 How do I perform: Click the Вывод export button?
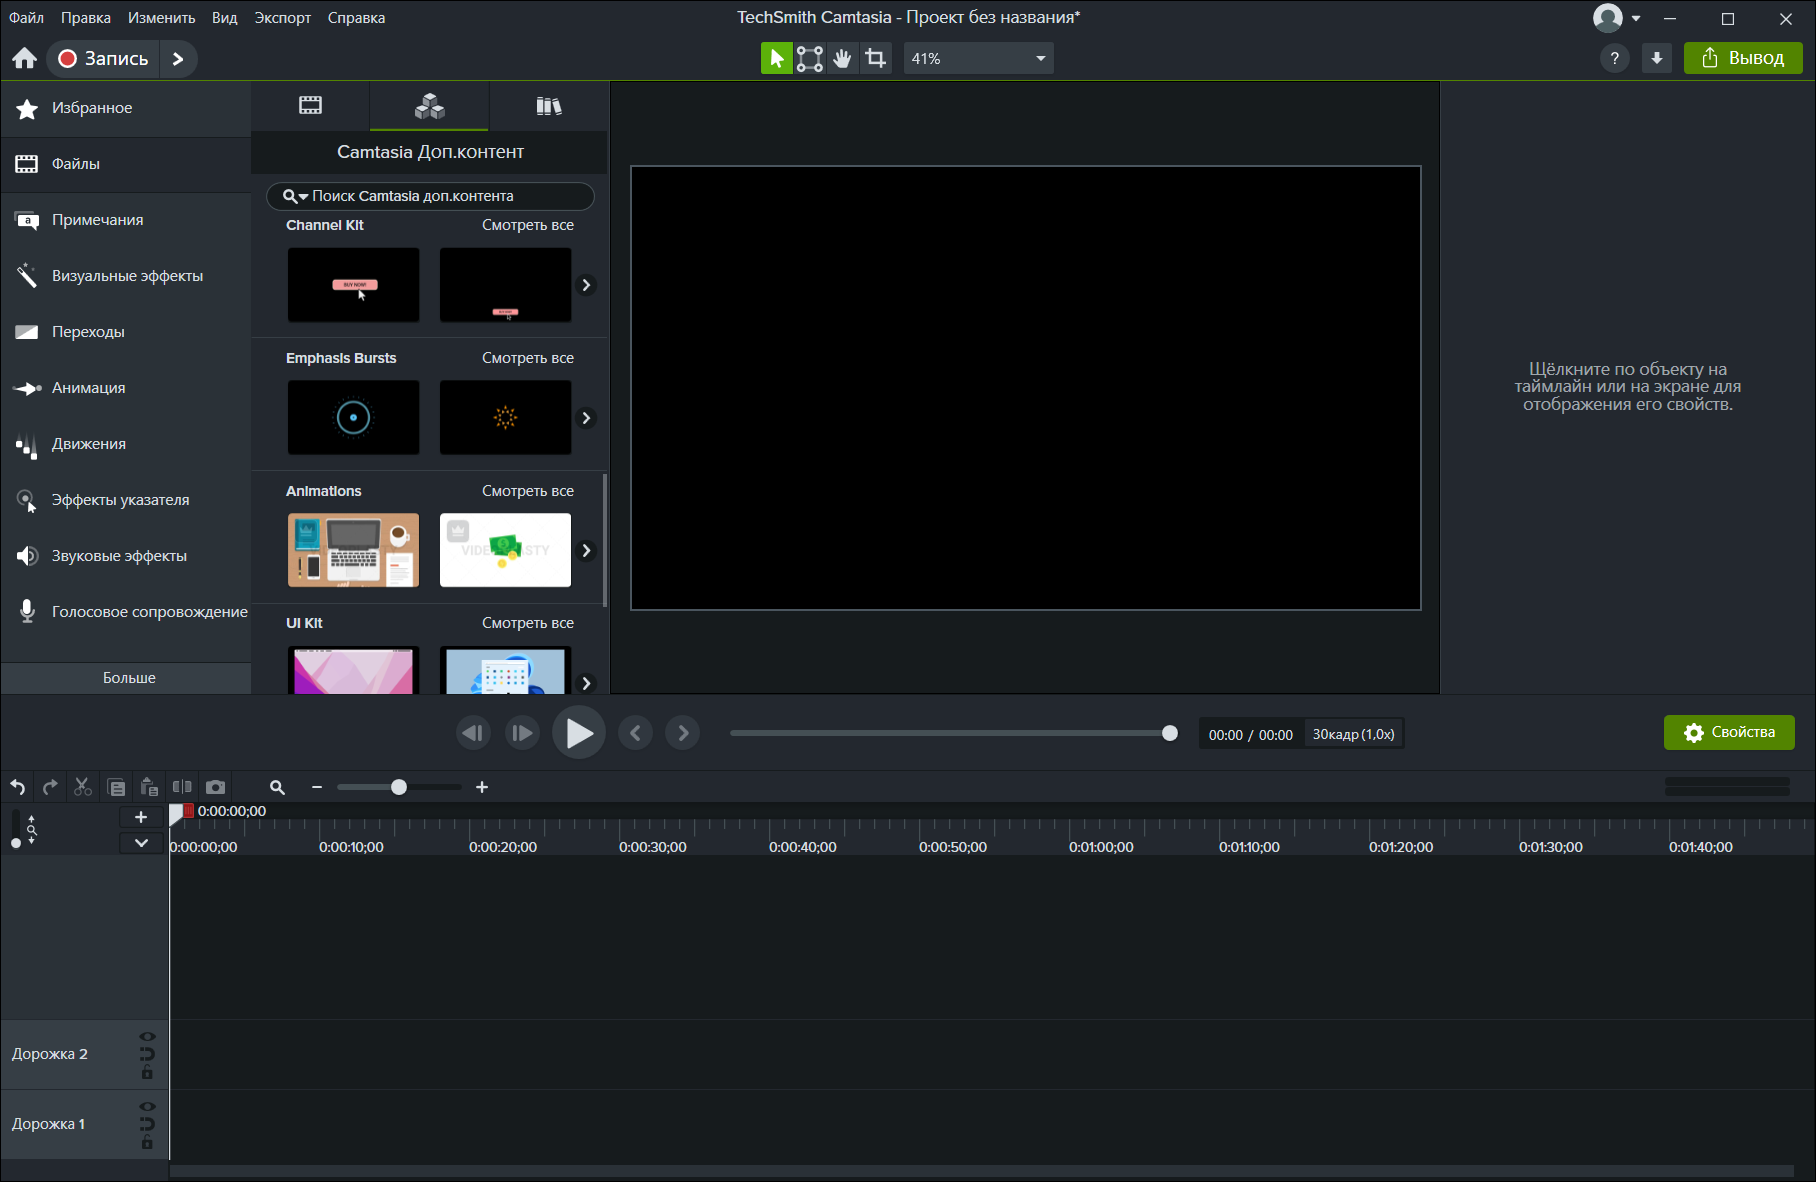pos(1743,58)
